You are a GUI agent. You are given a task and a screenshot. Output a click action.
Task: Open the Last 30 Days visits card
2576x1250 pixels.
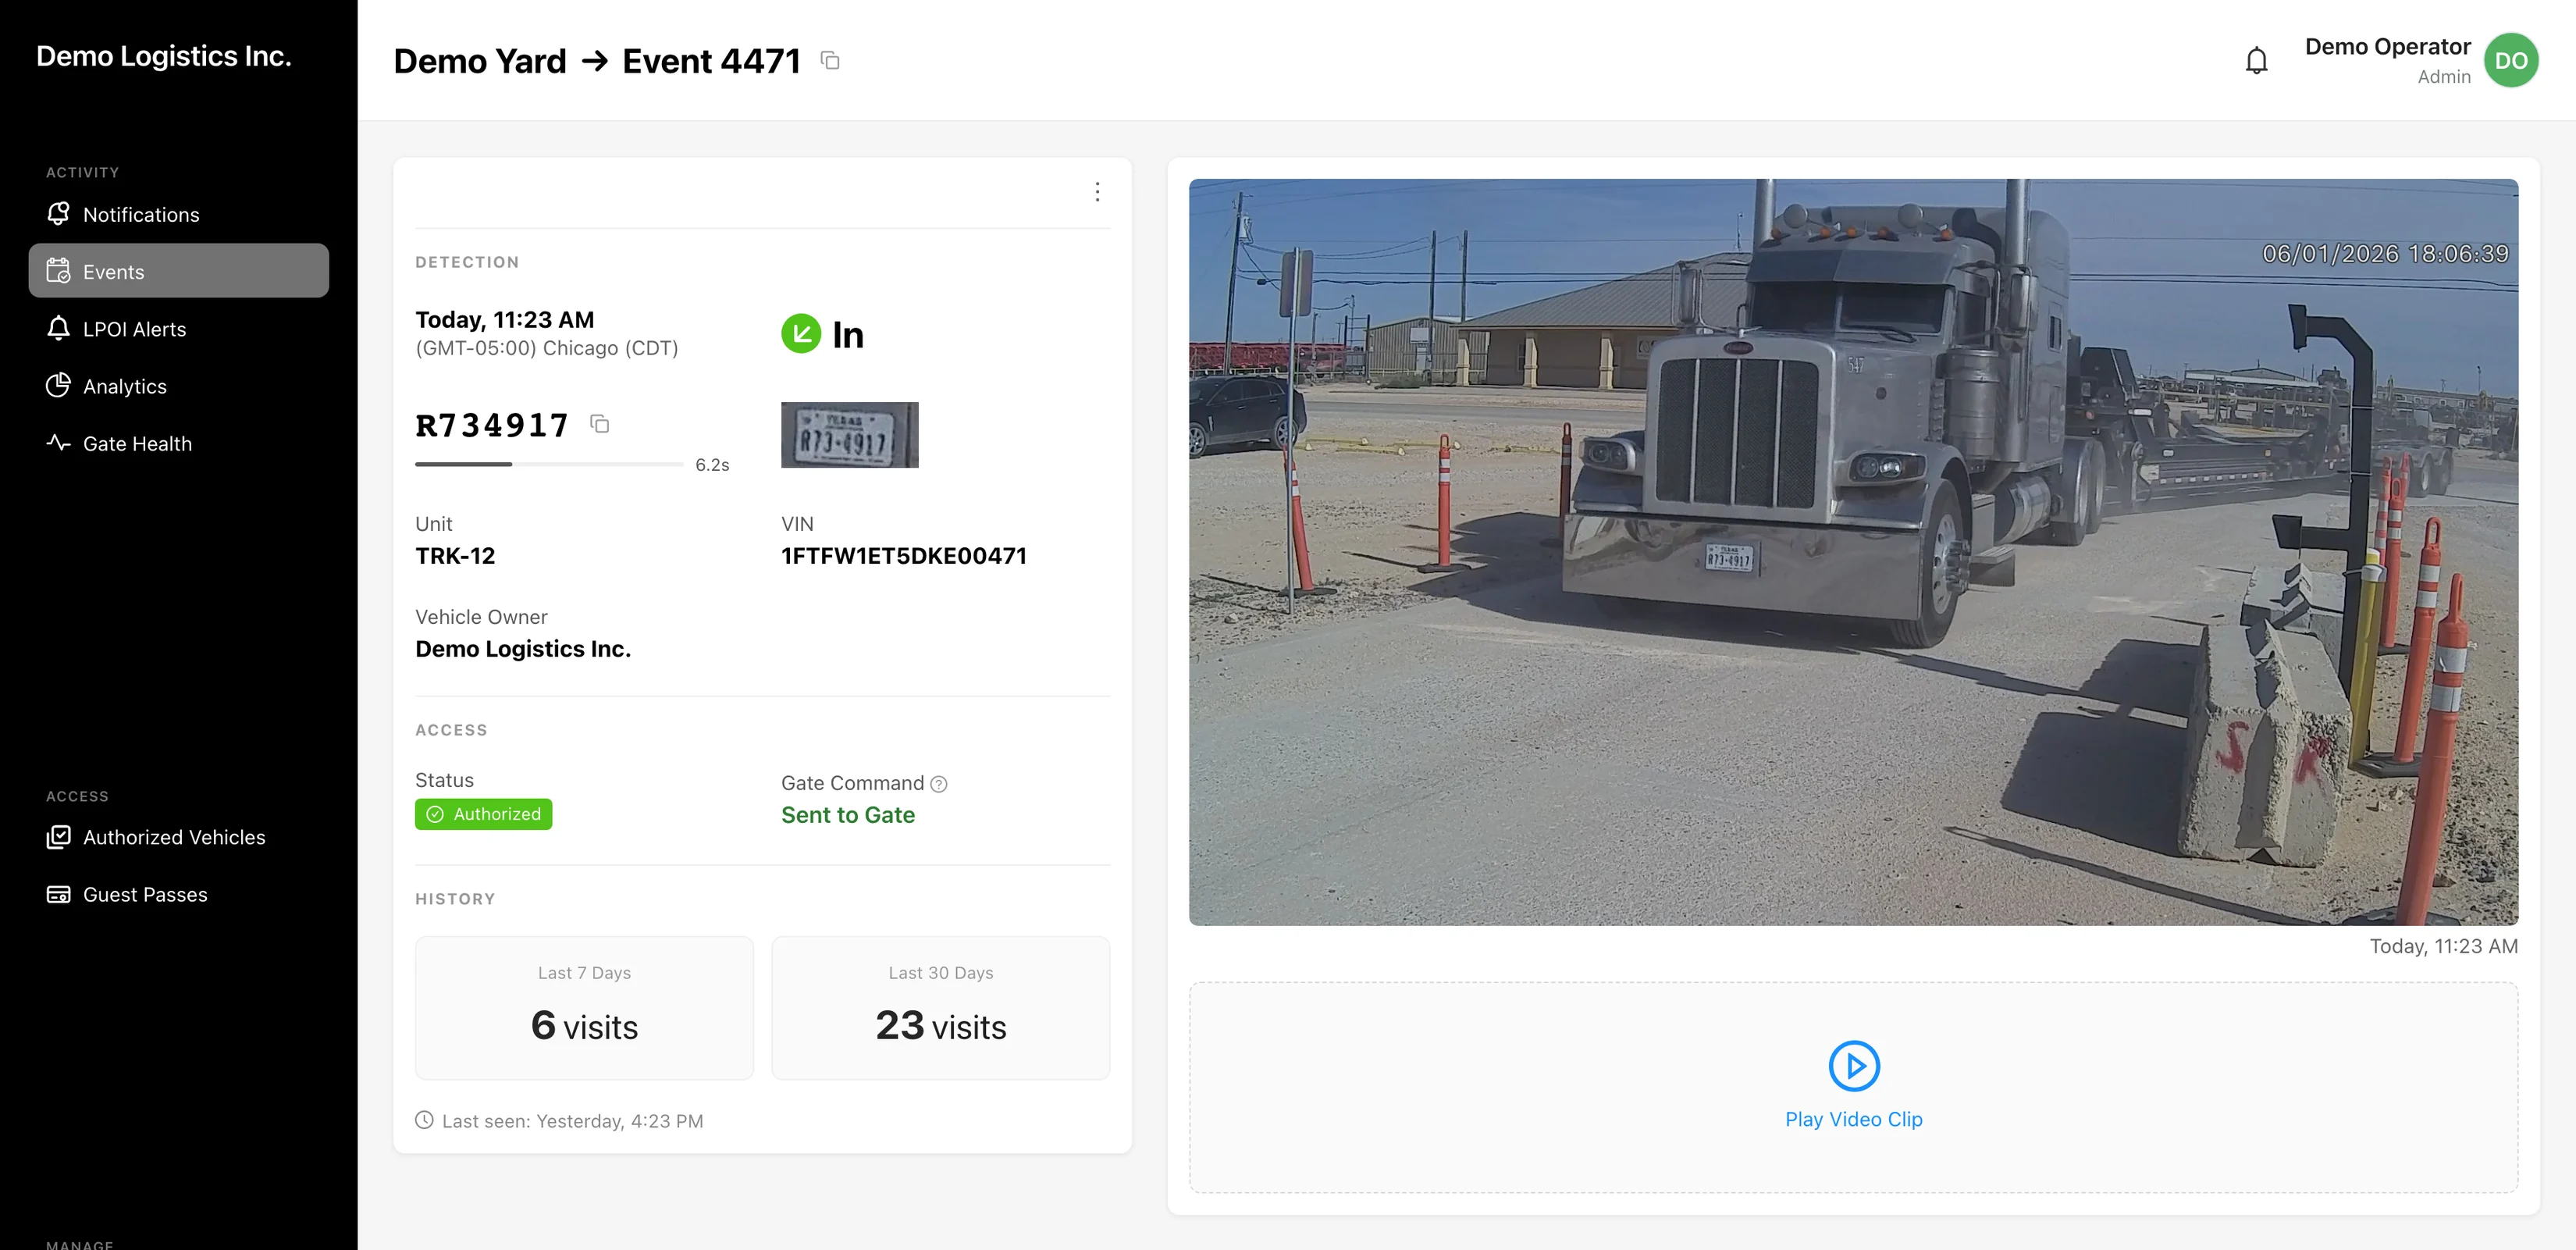pyautogui.click(x=940, y=1007)
